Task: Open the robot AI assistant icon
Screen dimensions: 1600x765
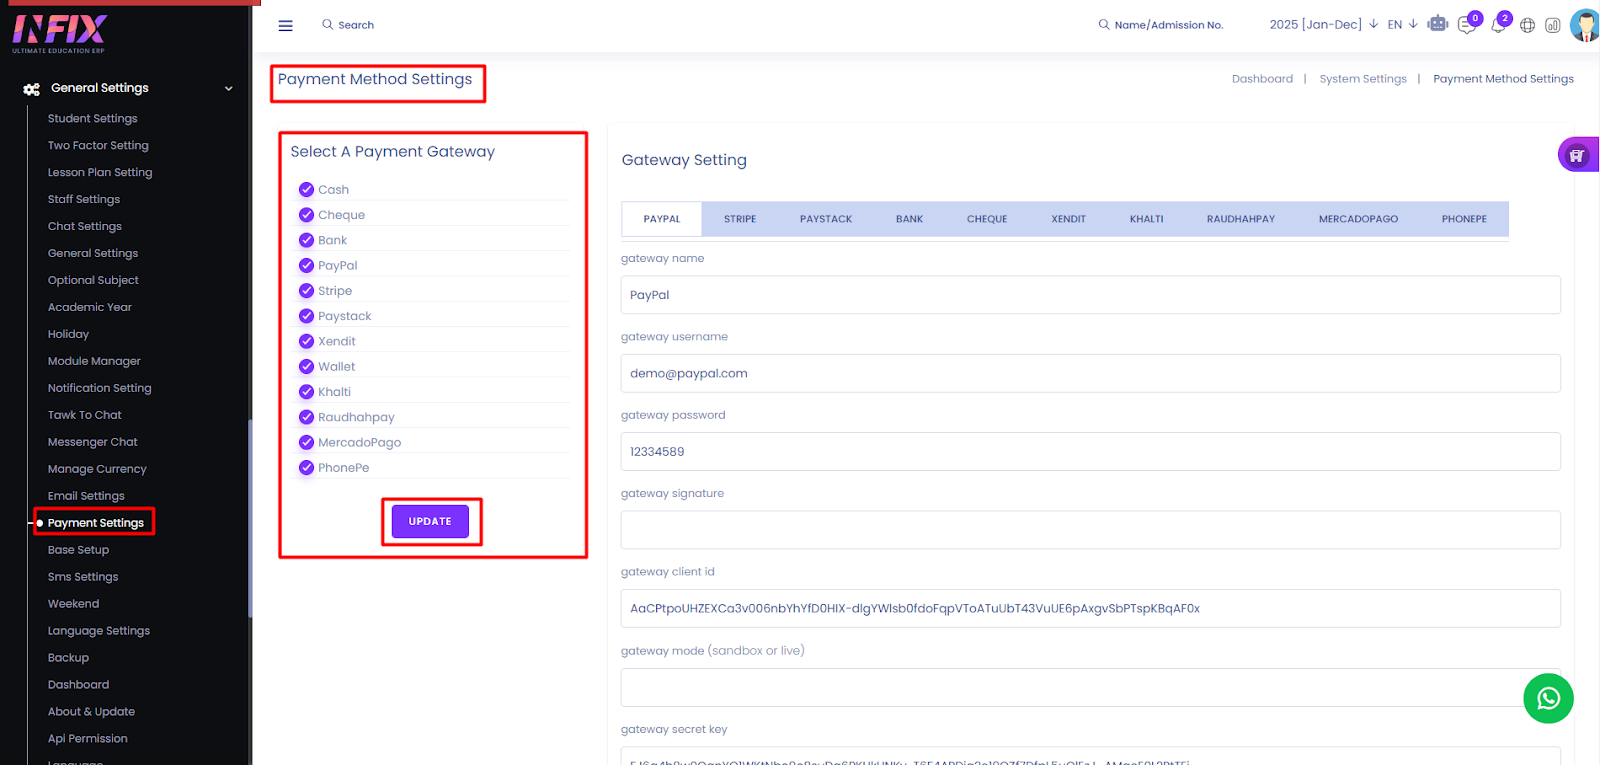Action: [1438, 23]
